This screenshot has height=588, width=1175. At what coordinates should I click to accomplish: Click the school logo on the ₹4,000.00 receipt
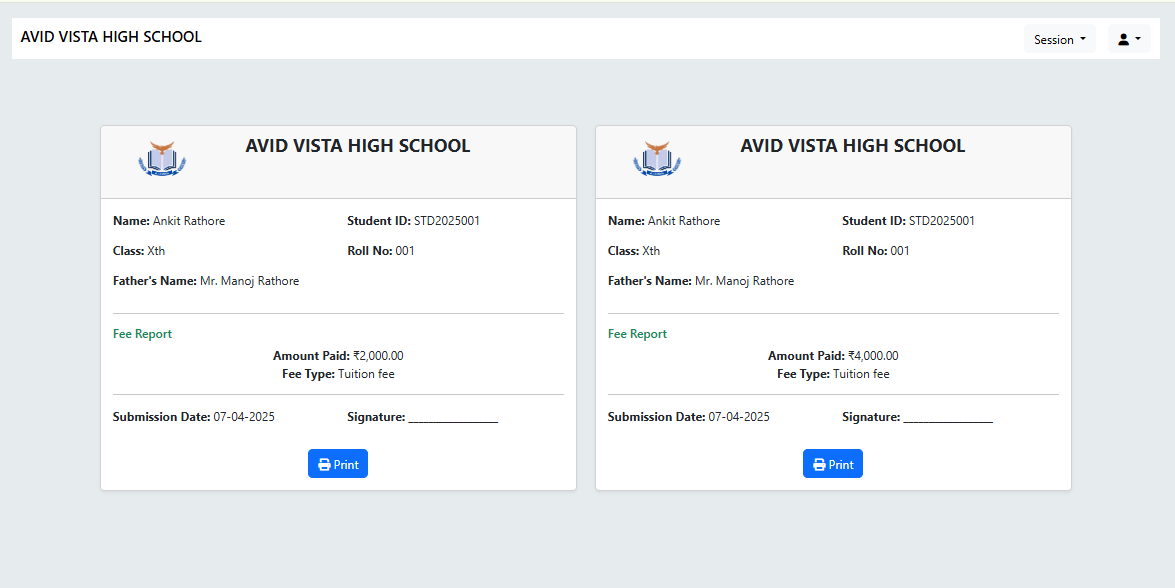(x=657, y=159)
